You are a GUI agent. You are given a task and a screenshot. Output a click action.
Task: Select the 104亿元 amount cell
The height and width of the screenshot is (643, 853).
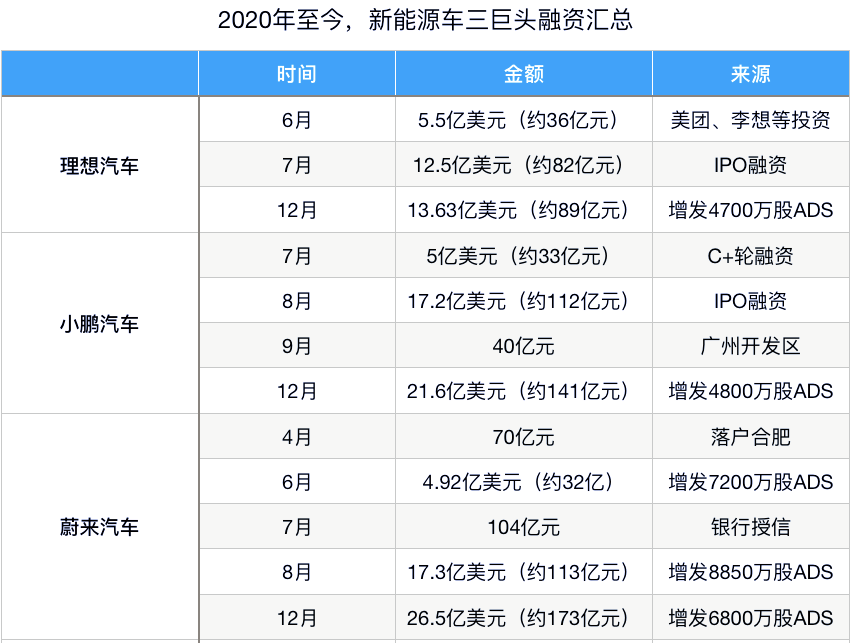524,527
